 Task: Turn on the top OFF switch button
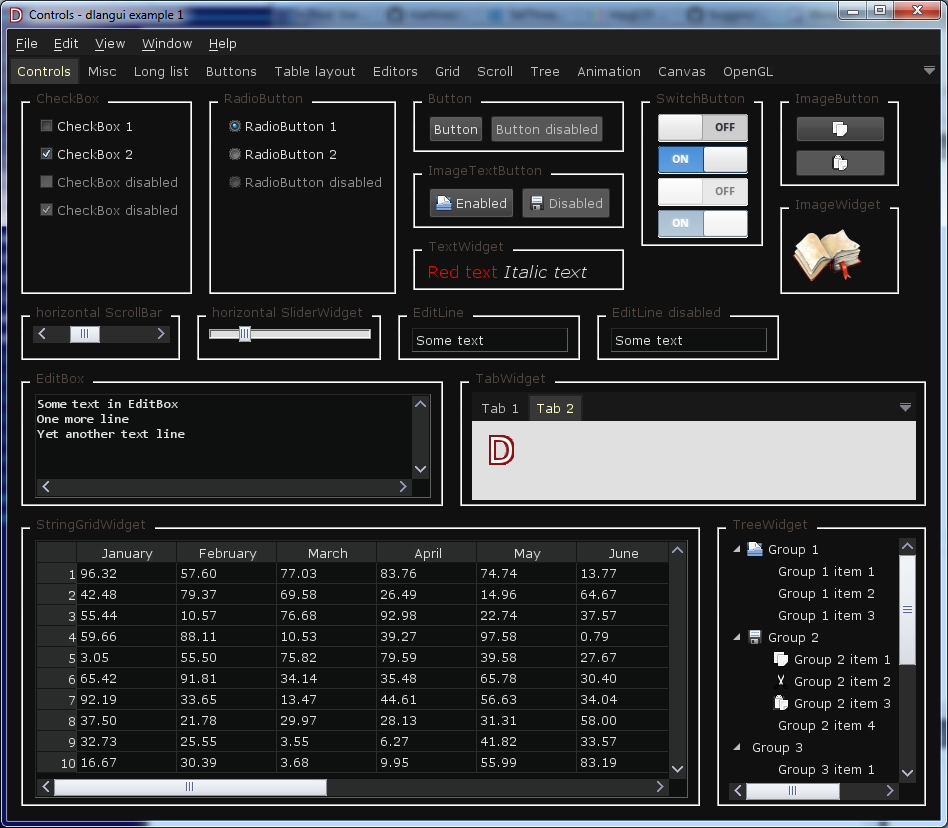pos(702,128)
